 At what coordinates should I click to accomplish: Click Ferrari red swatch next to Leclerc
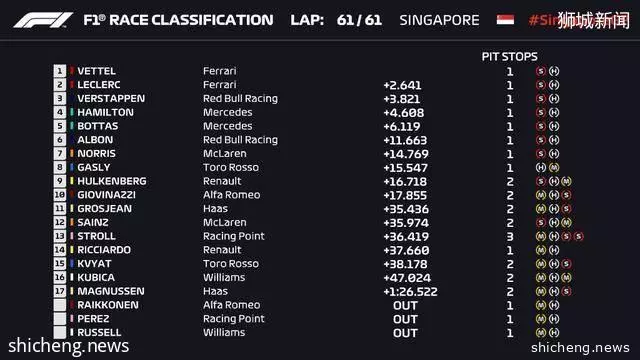coord(72,84)
